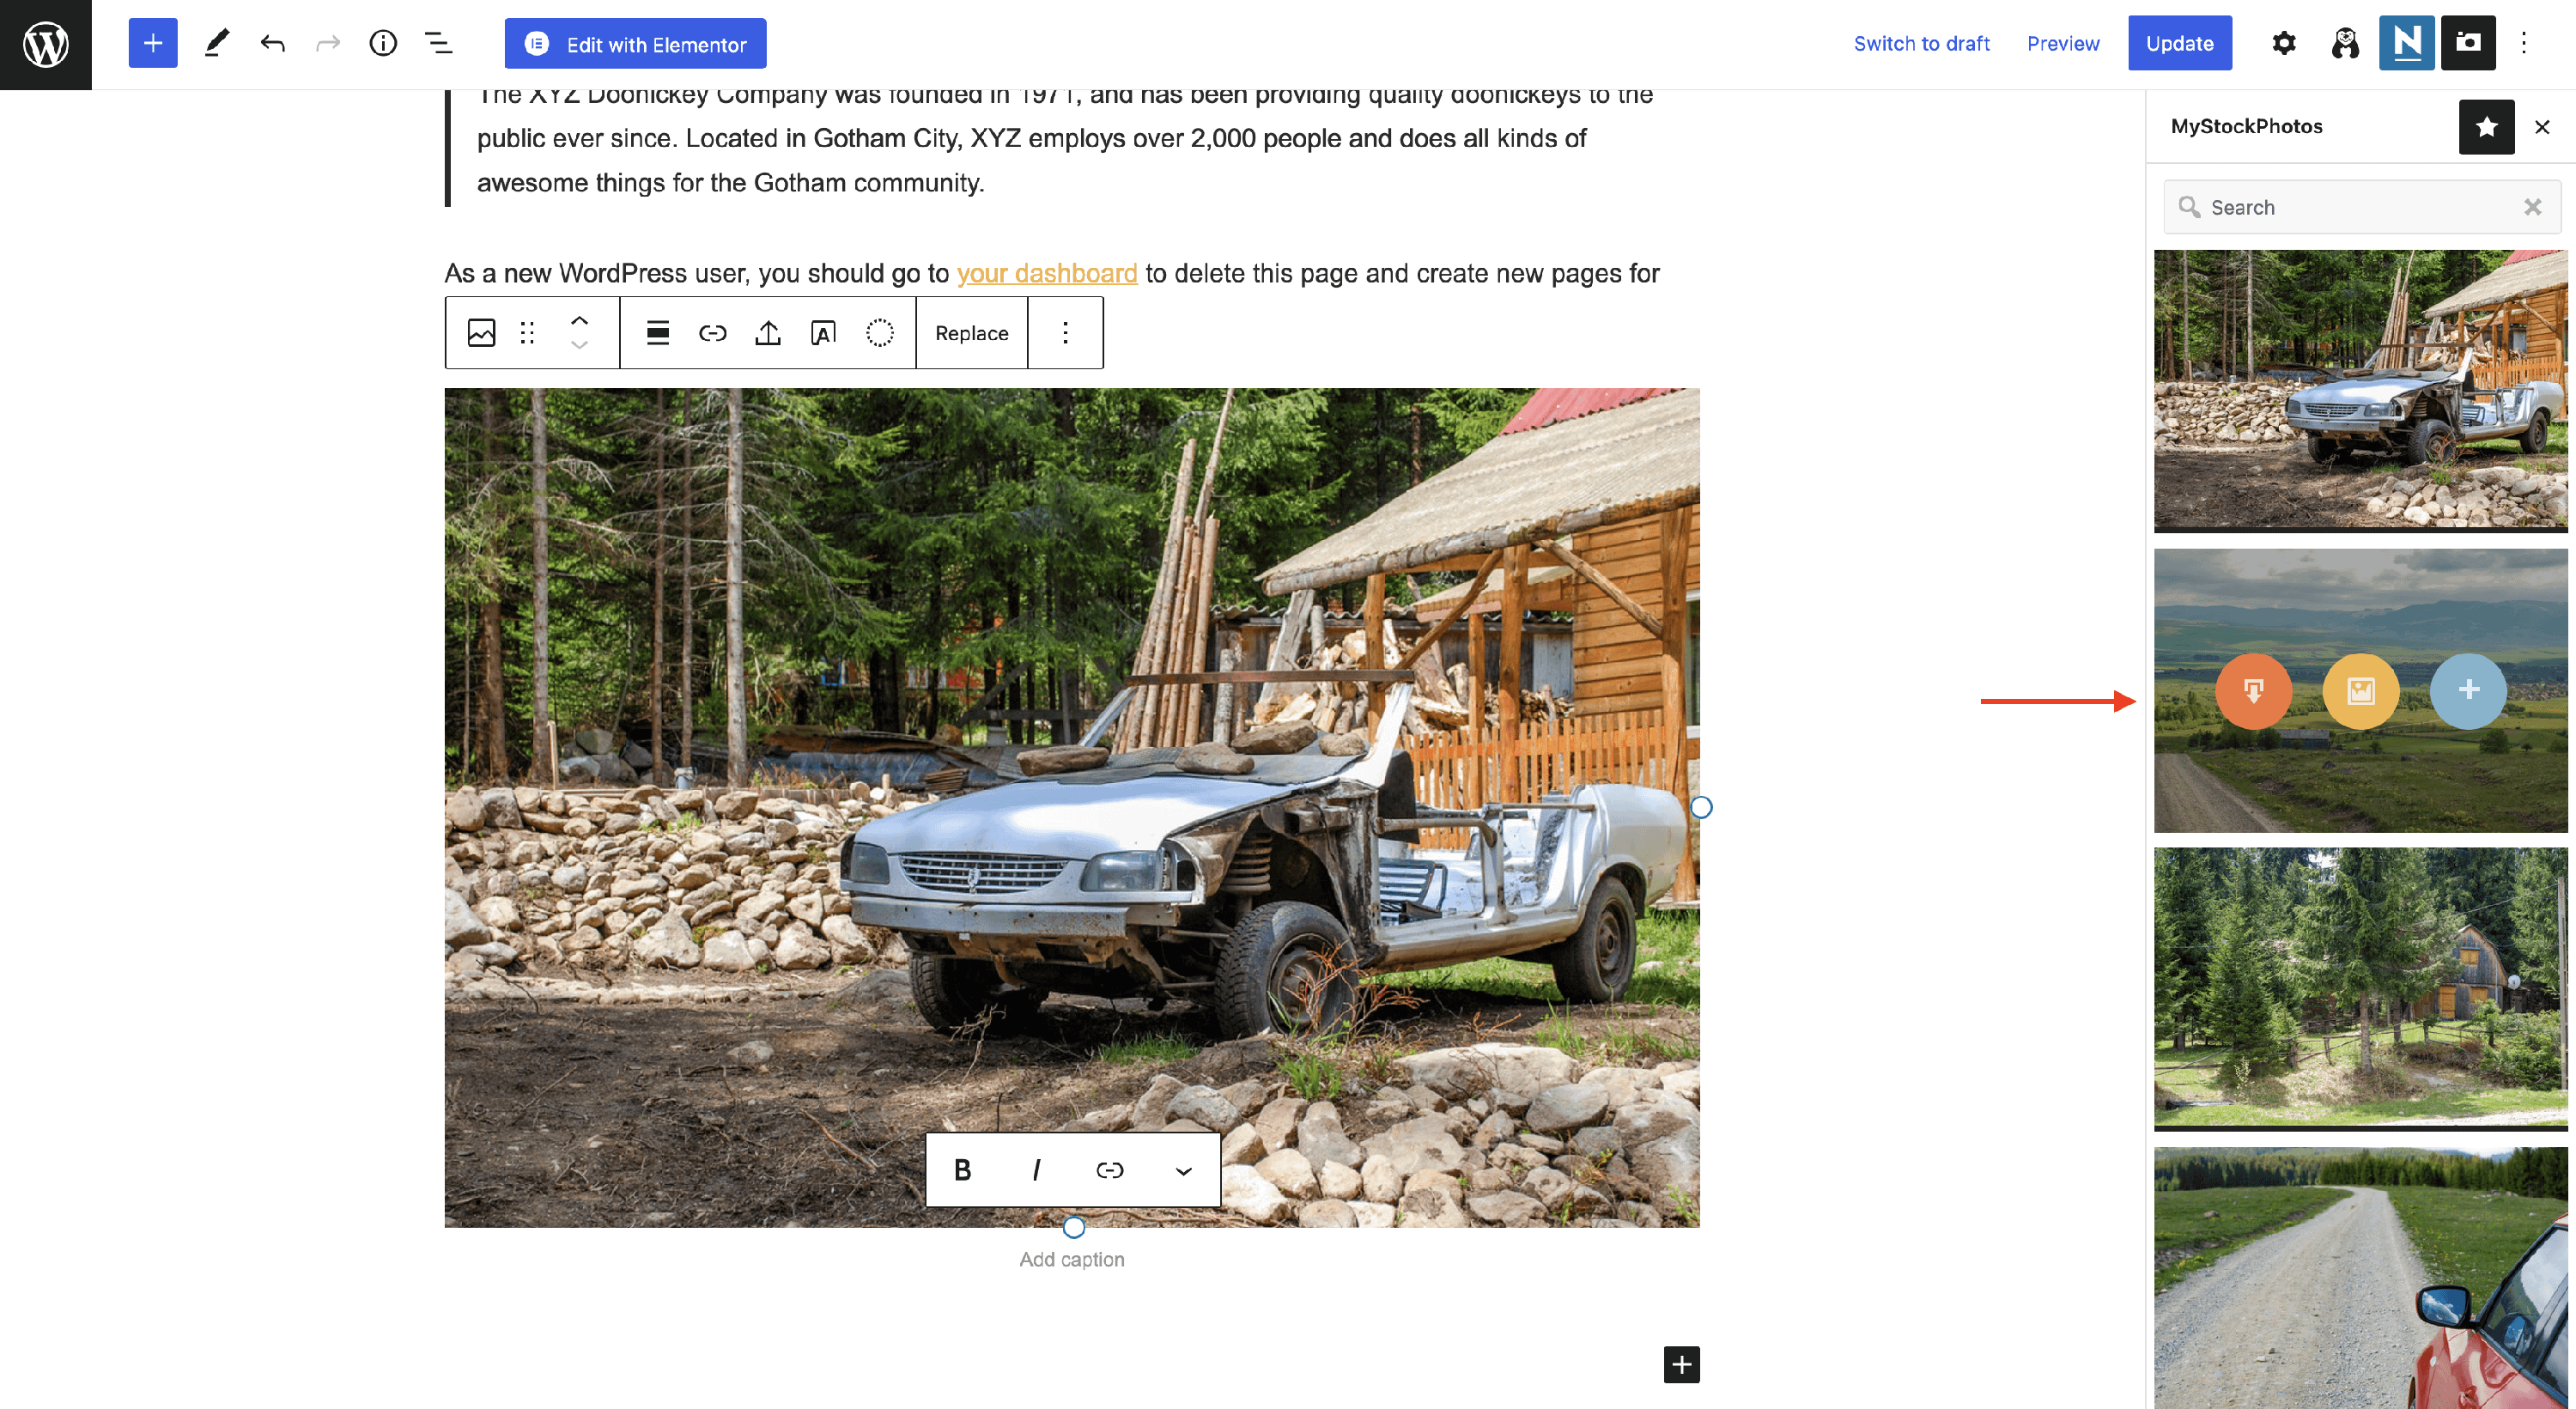The image size is (2576, 1409).
Task: Preview the page
Action: pos(2062,43)
